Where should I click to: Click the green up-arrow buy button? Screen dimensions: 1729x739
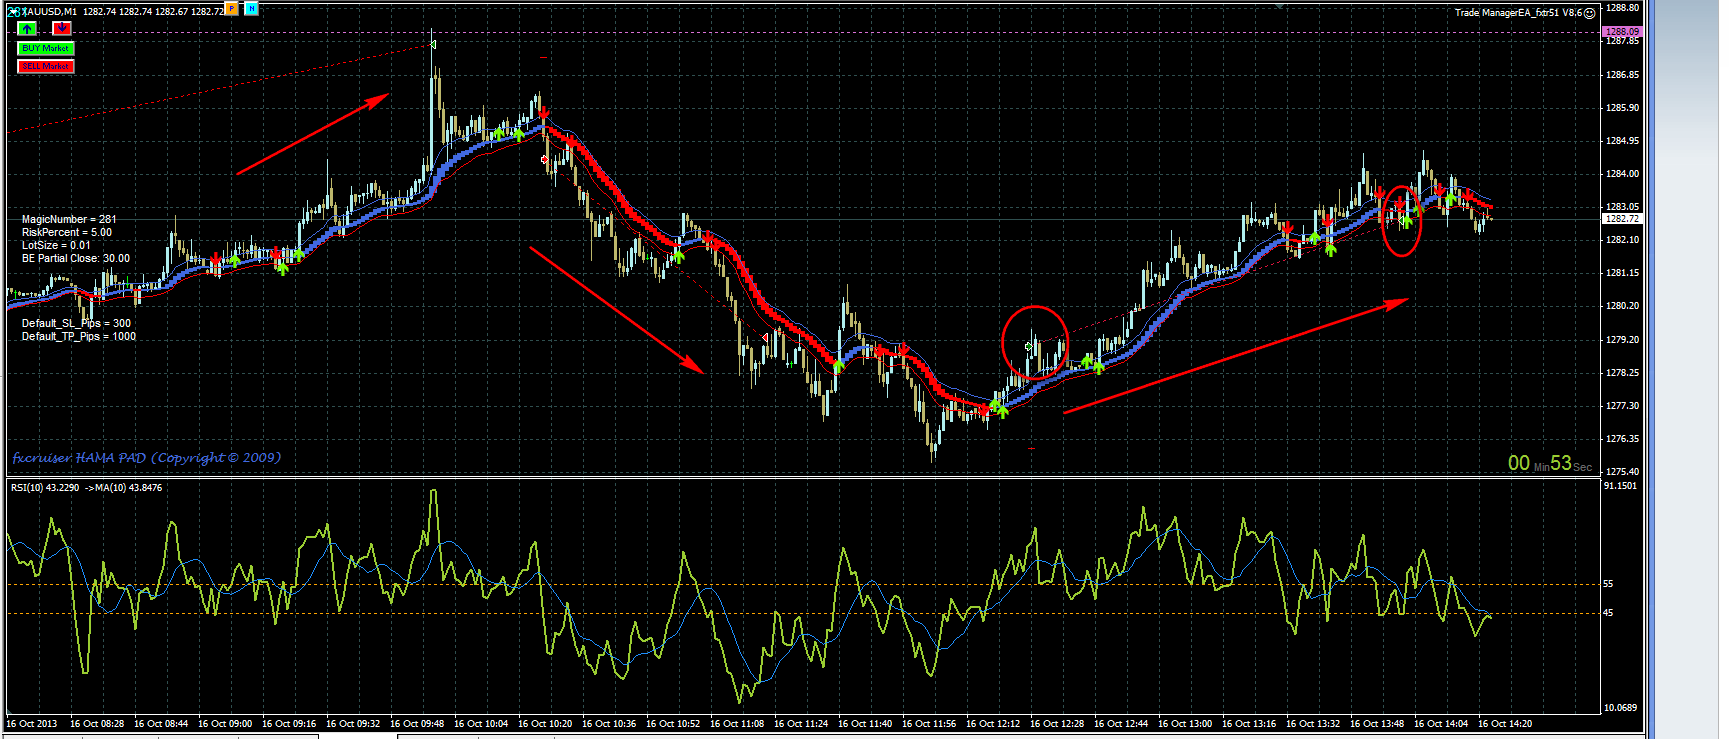(x=27, y=28)
